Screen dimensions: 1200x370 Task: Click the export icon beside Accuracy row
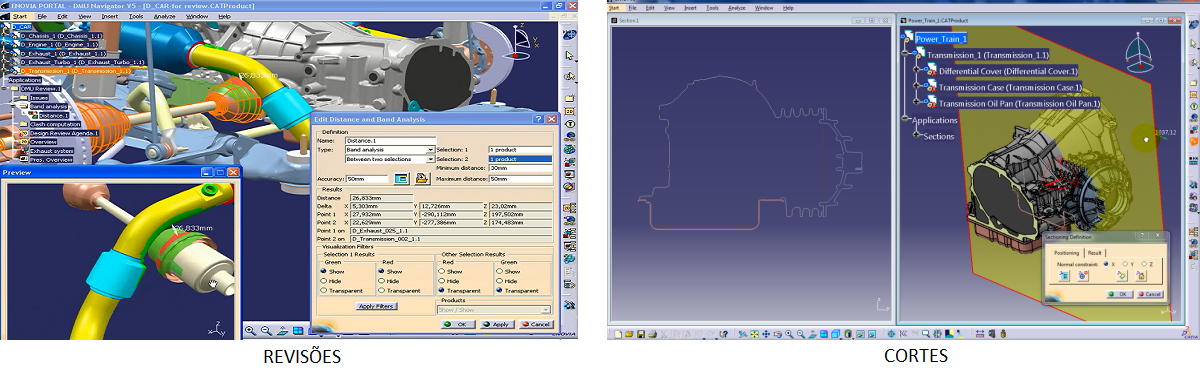click(x=422, y=178)
